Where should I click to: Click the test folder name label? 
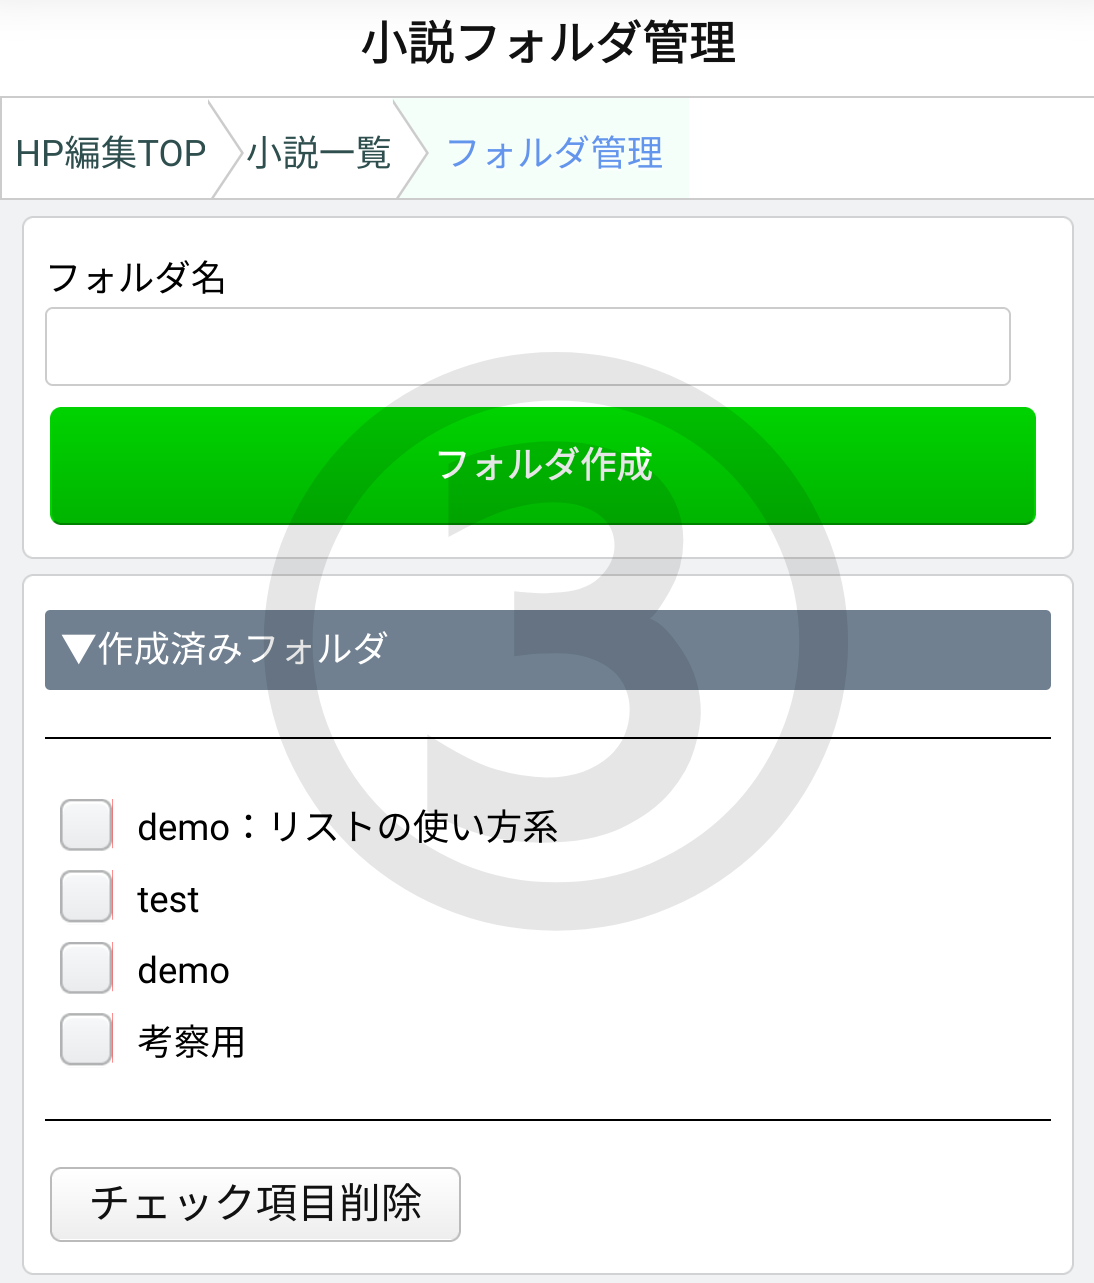pos(168,900)
